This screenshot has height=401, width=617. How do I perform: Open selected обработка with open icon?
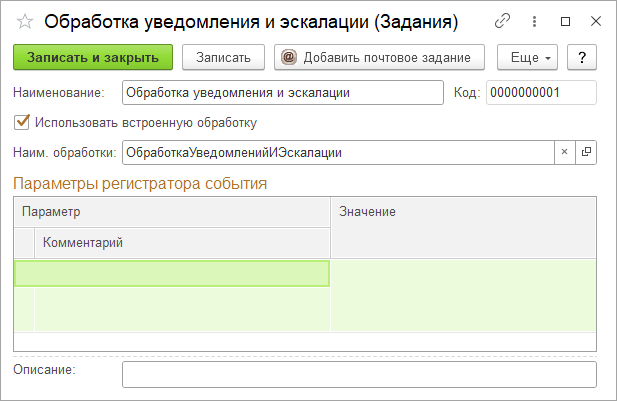point(586,152)
